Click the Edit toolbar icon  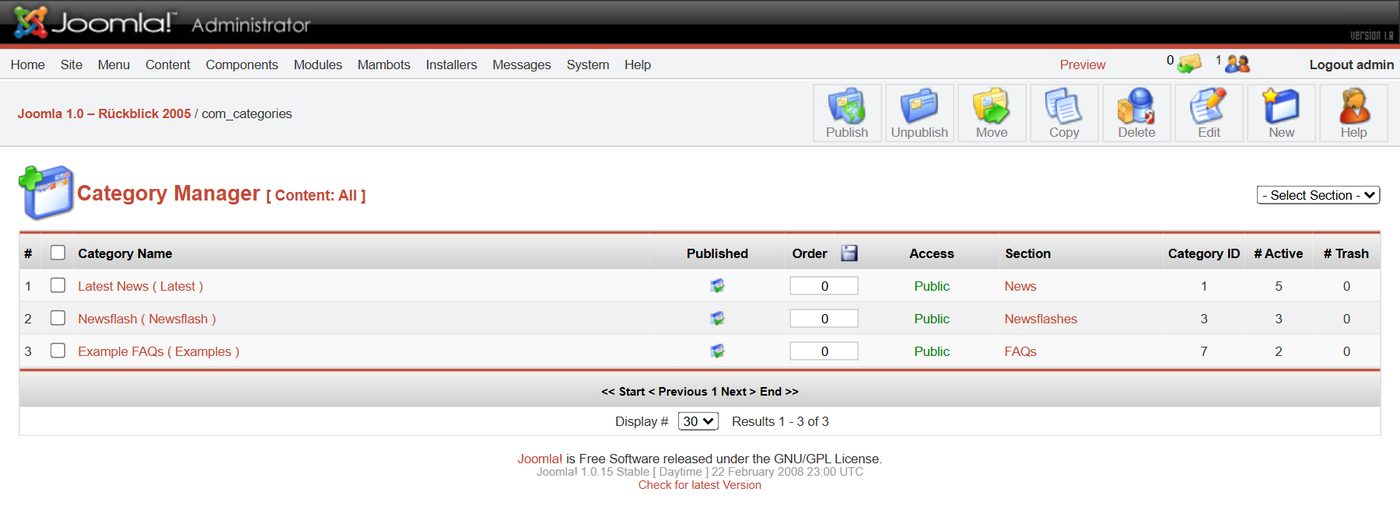1209,113
